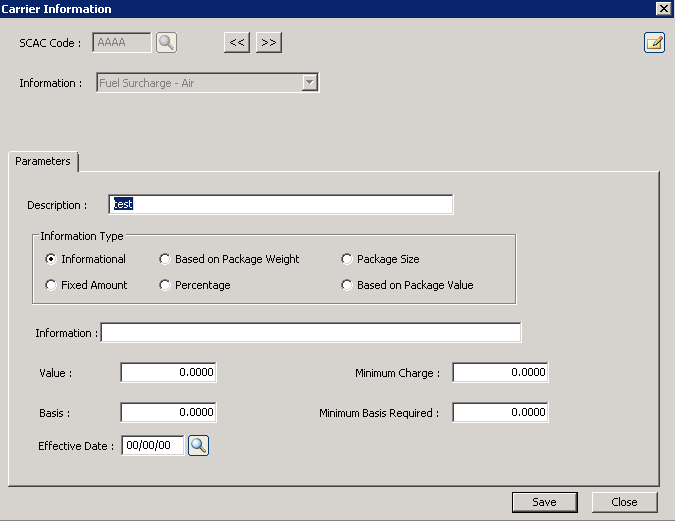The image size is (675, 521).
Task: Go to previous carrier record
Action: click(237, 42)
